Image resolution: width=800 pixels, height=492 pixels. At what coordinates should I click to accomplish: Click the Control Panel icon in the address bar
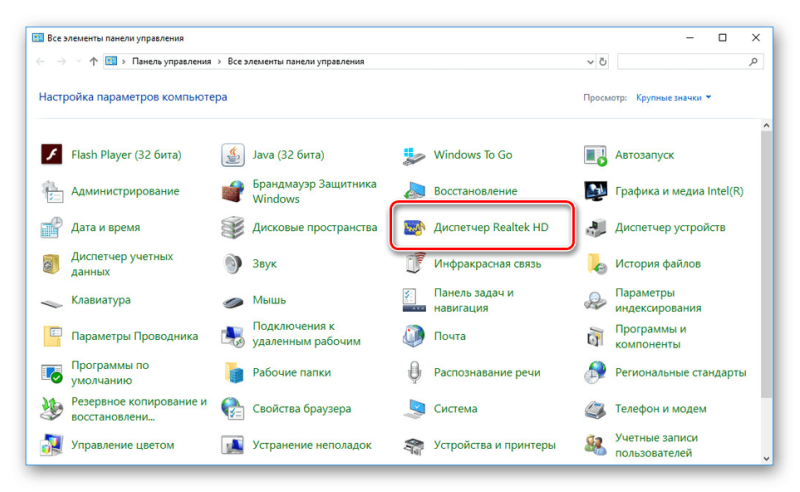(x=111, y=61)
